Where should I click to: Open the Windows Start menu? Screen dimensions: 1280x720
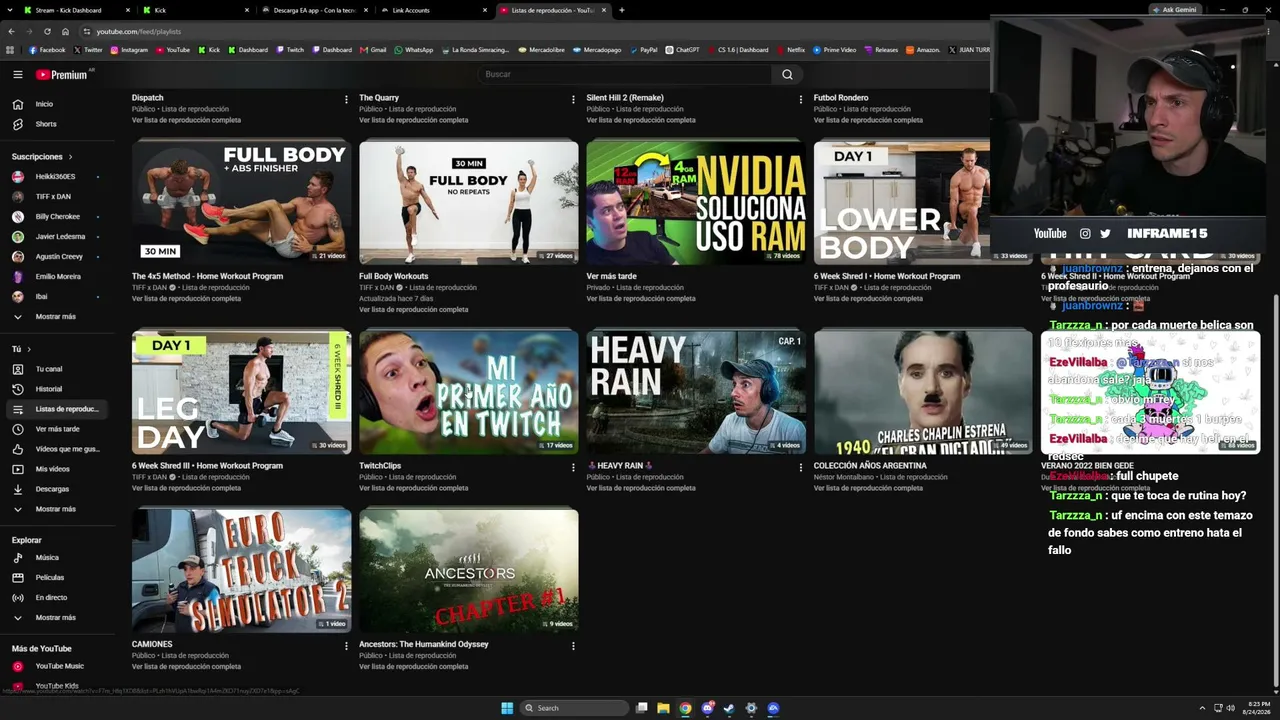[x=507, y=708]
